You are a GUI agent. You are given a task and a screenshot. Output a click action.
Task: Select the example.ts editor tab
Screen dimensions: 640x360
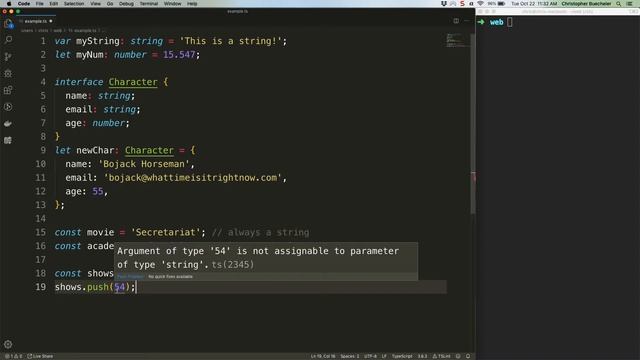(x=36, y=21)
